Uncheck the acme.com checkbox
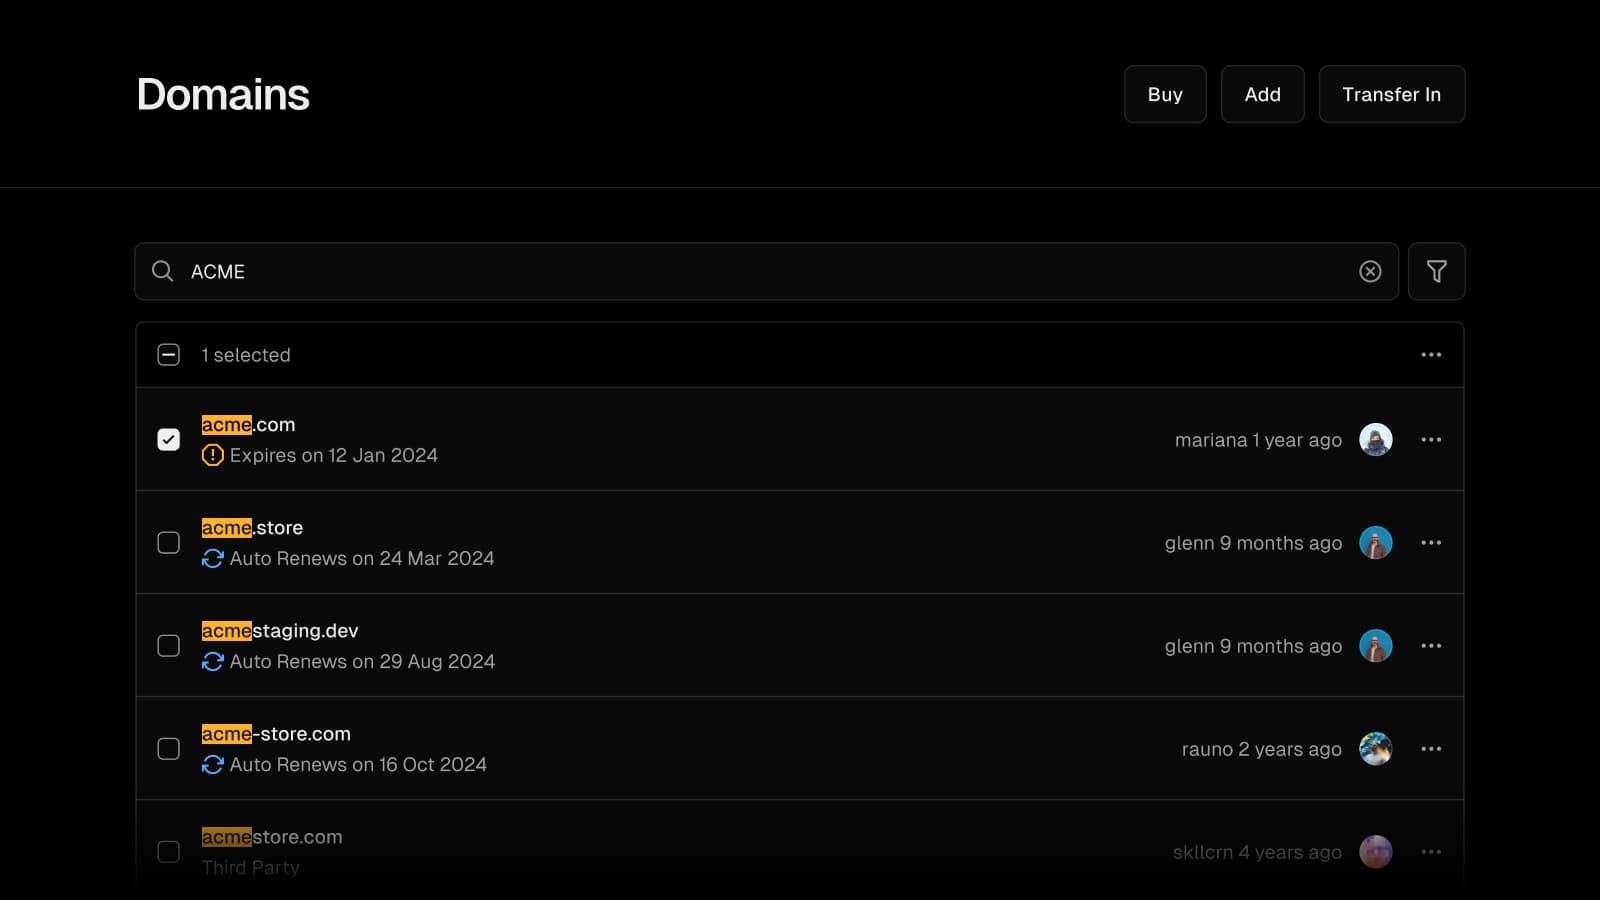1600x900 pixels. click(169, 440)
